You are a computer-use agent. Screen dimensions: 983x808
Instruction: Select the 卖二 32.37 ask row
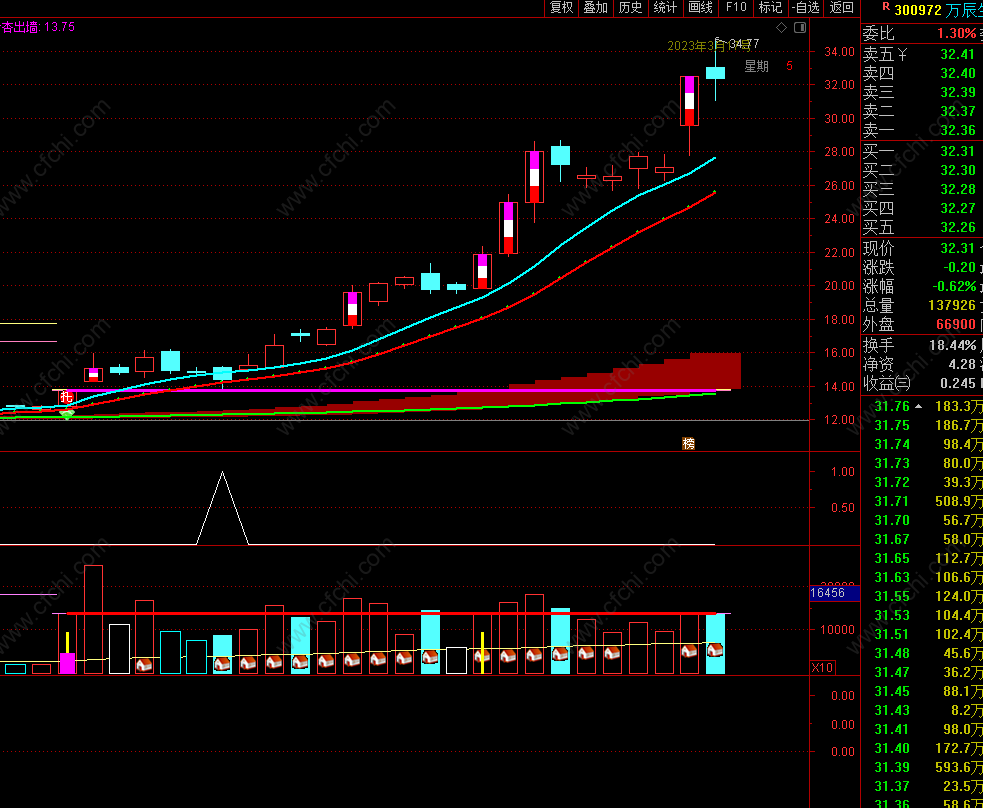pyautogui.click(x=922, y=112)
